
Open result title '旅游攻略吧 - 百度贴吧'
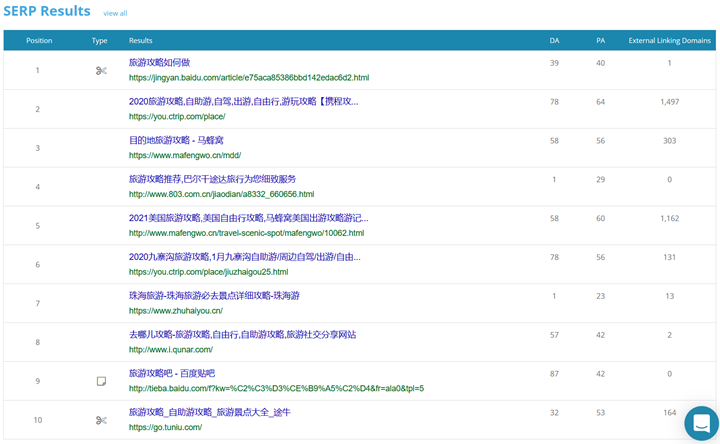[x=172, y=373]
